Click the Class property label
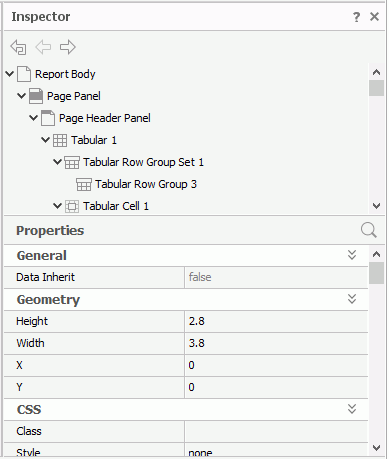This screenshot has width=389, height=459. [29, 431]
